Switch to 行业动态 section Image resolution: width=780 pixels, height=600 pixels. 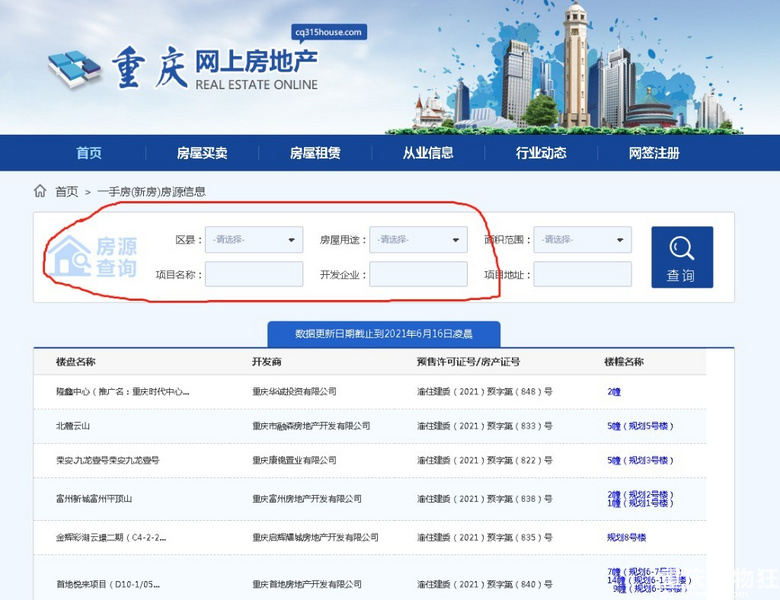(x=541, y=153)
